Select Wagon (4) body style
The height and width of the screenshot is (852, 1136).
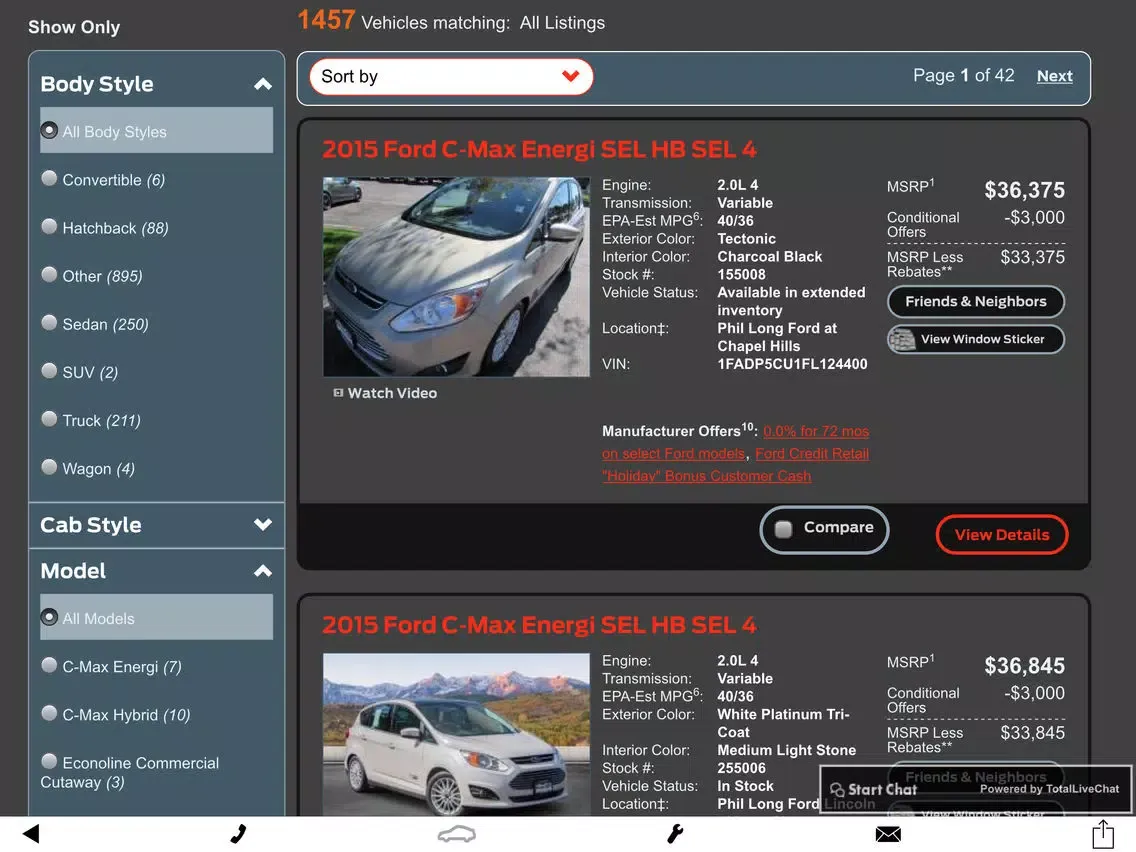tap(49, 467)
